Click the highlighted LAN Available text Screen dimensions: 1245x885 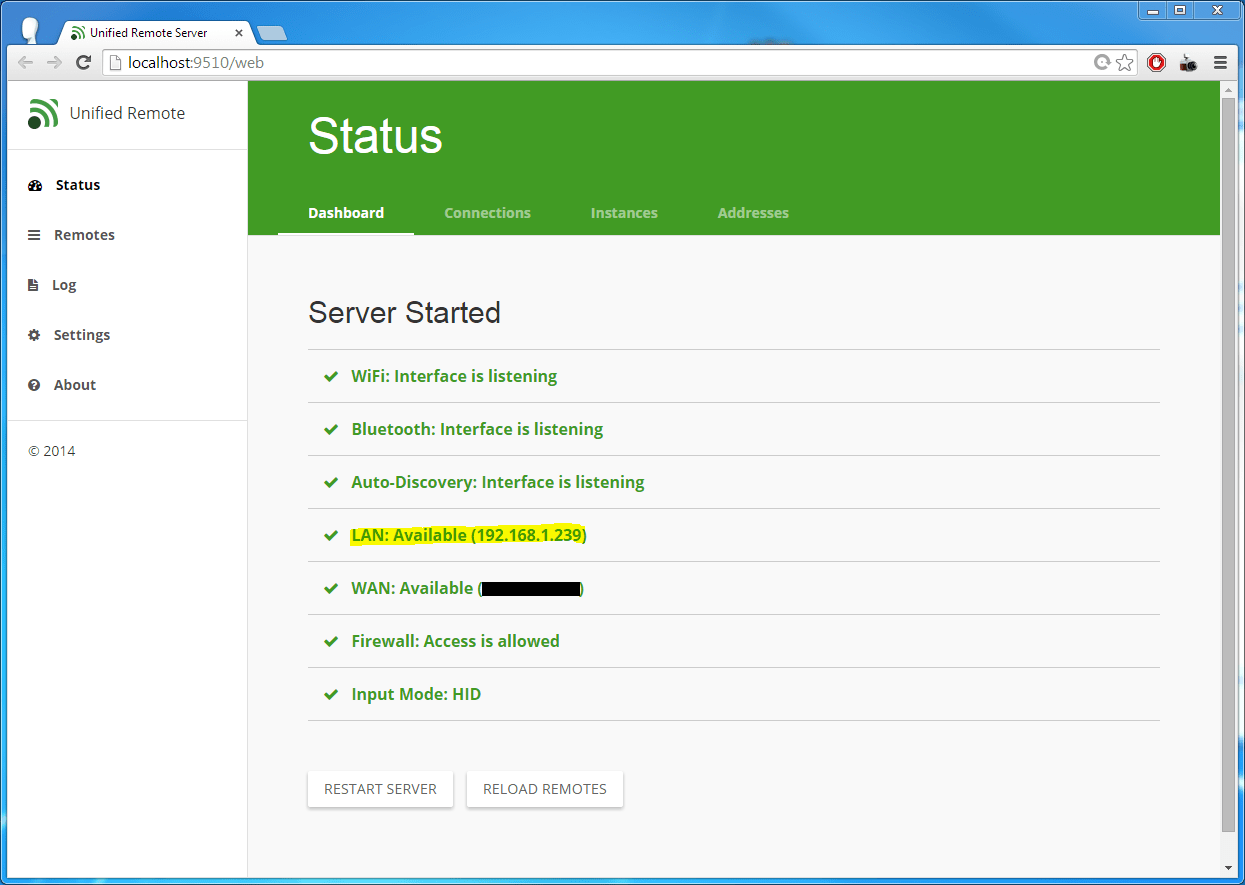[x=468, y=535]
